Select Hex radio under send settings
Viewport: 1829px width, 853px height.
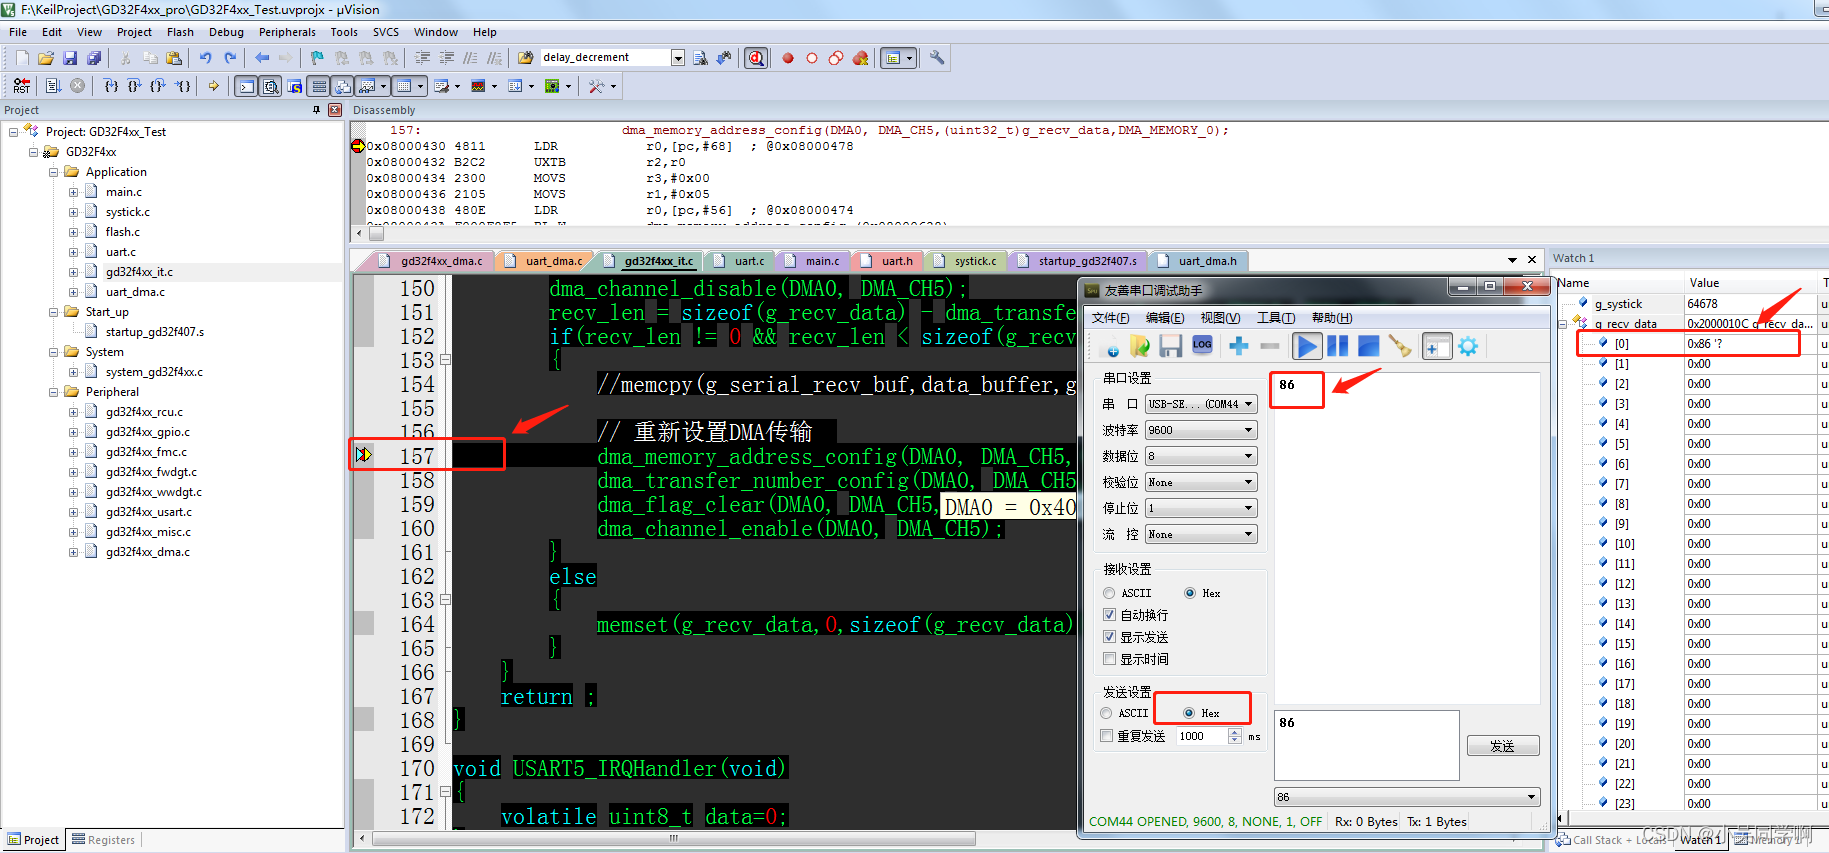[x=1189, y=713]
